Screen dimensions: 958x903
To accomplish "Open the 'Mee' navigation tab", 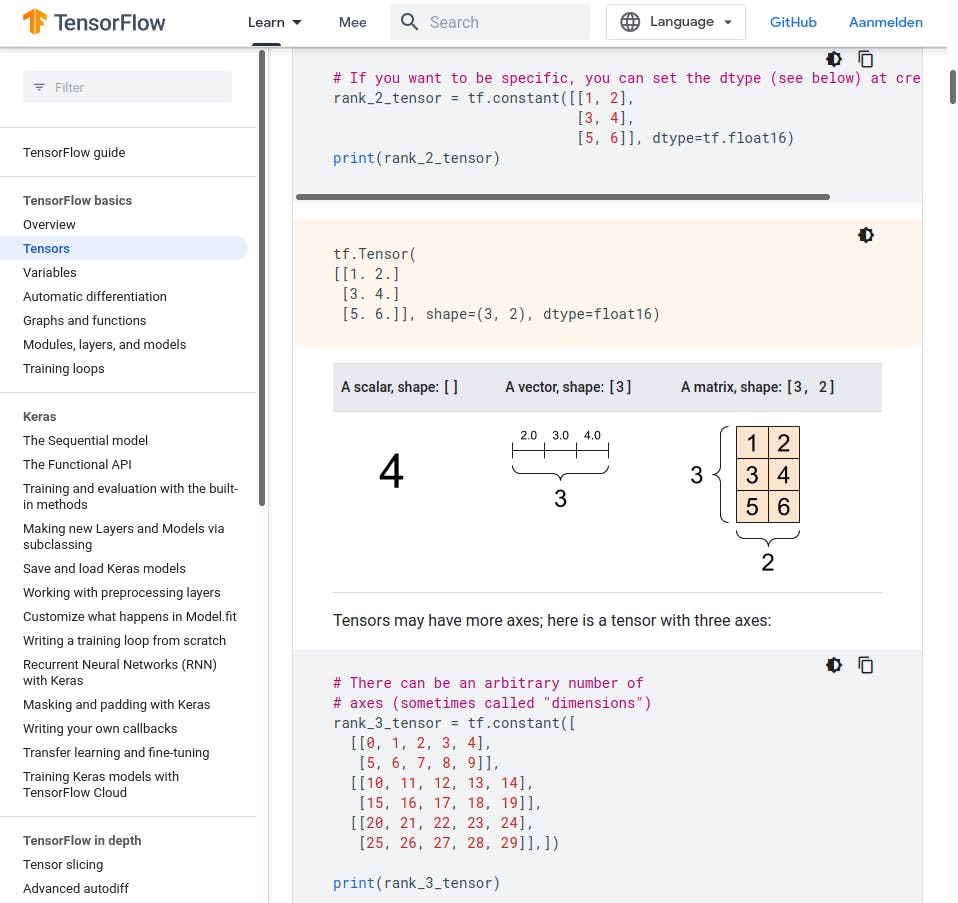I will (353, 23).
